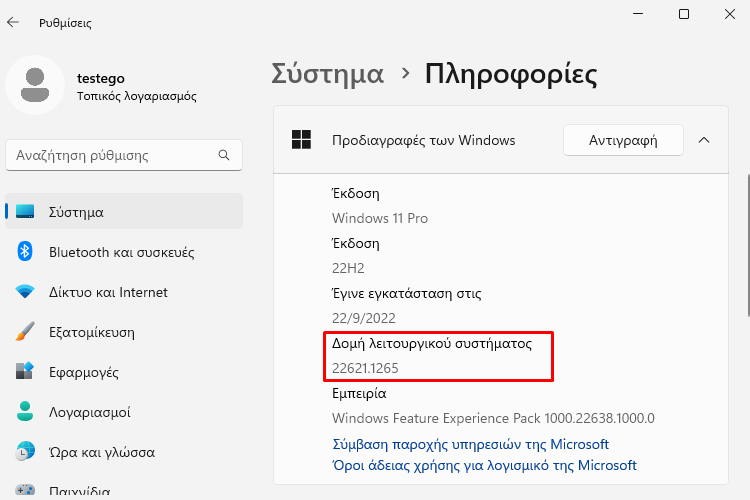This screenshot has height=500, width=750.
Task: Click the Αναζήτηση ρύθμισης search field
Action: (124, 155)
